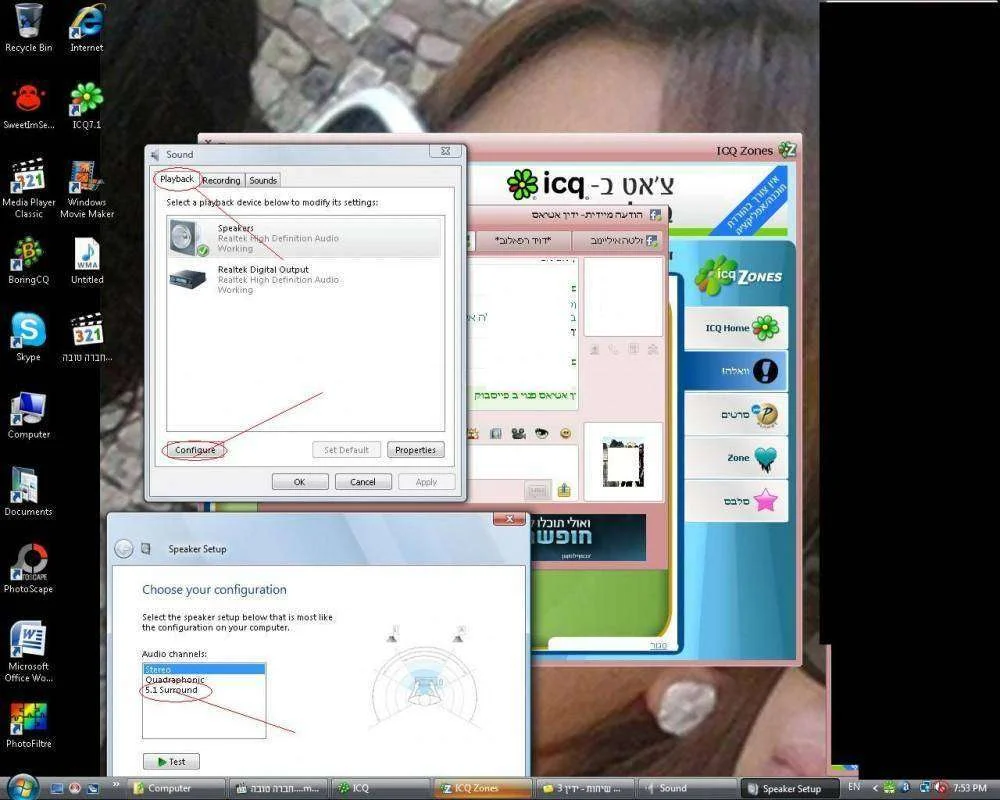Select Stereo in Audio channels list

click(203, 669)
